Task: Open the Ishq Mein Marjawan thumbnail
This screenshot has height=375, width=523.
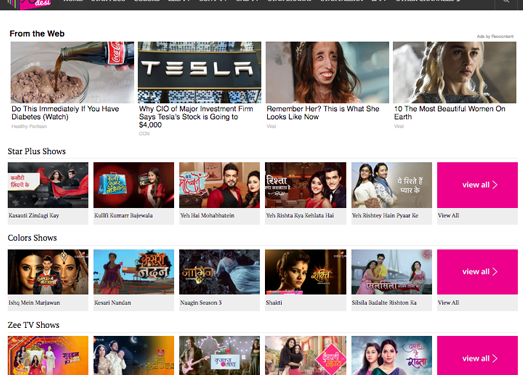Action: coord(48,272)
